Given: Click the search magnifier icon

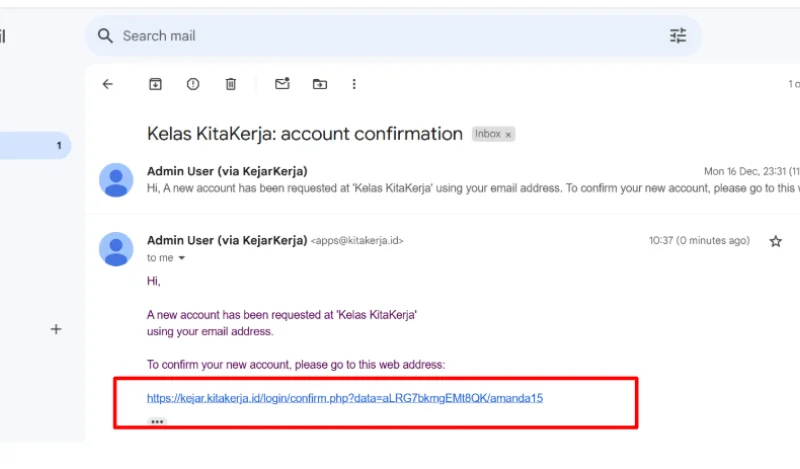Looking at the screenshot, I should [x=105, y=36].
